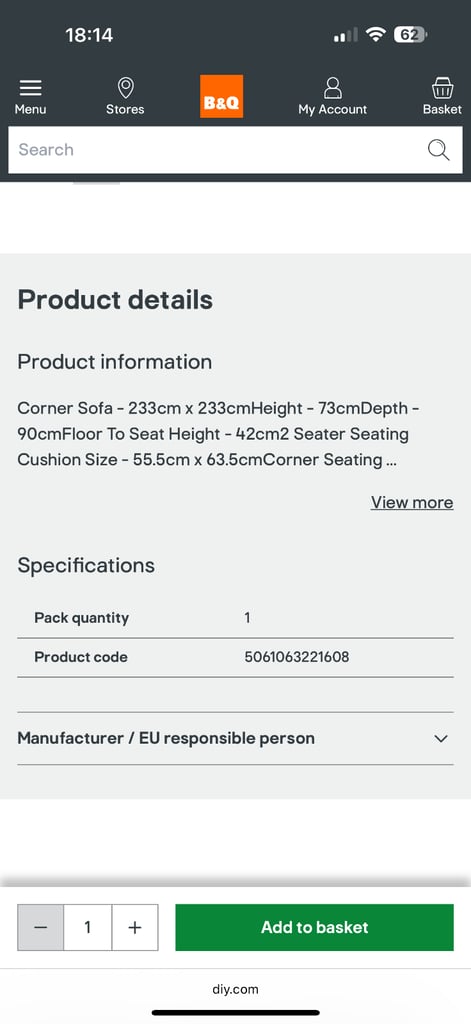Tap the 18:14 clock in status bar
Screen dimensions: 471x1024
point(89,35)
